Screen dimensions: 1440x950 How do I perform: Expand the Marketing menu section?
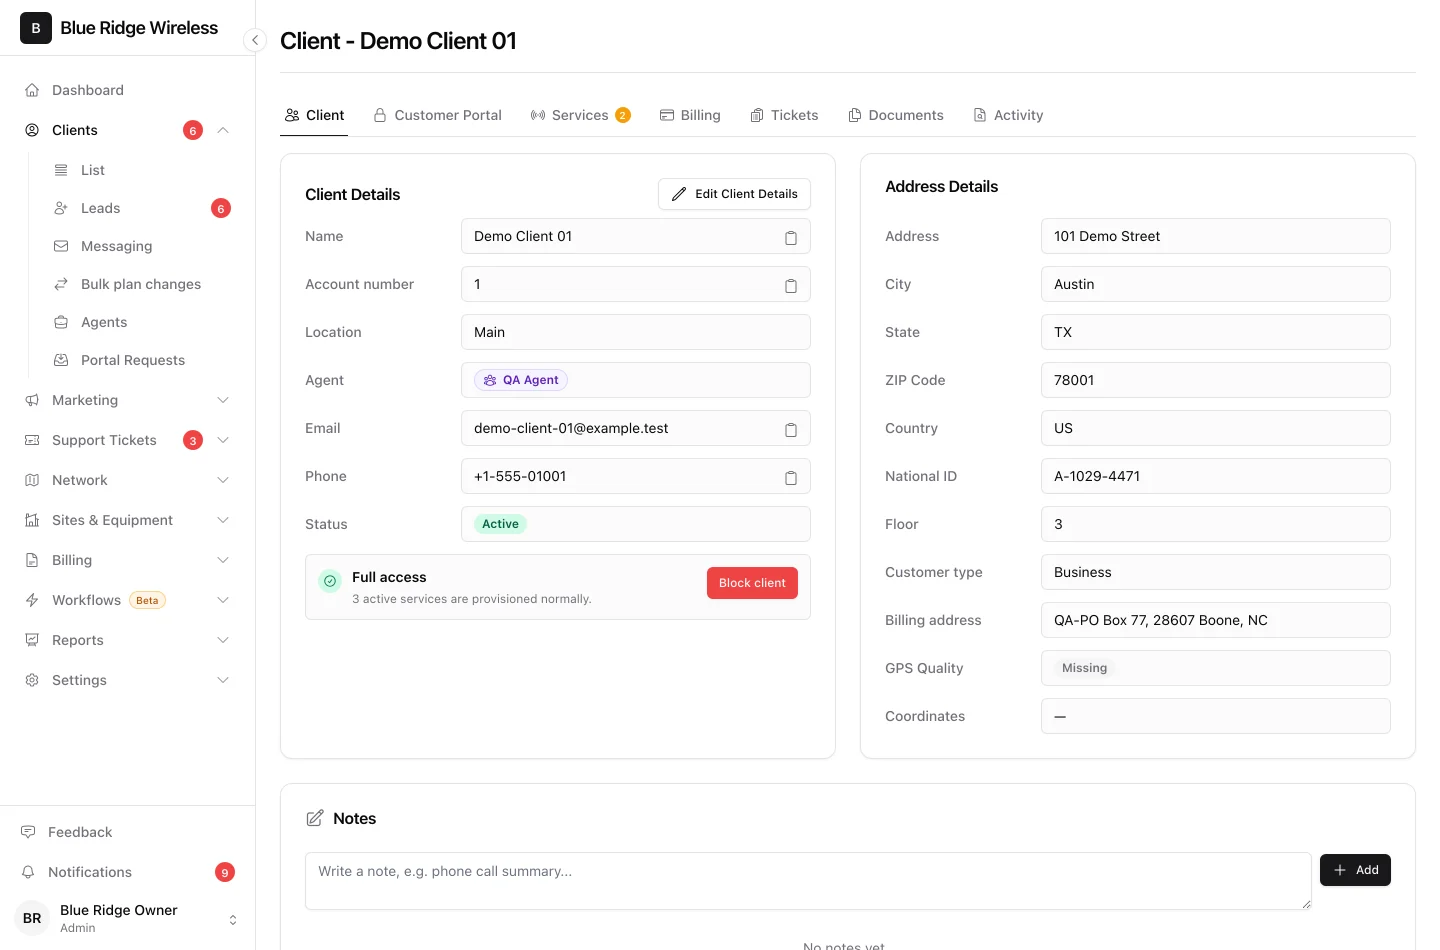[223, 400]
